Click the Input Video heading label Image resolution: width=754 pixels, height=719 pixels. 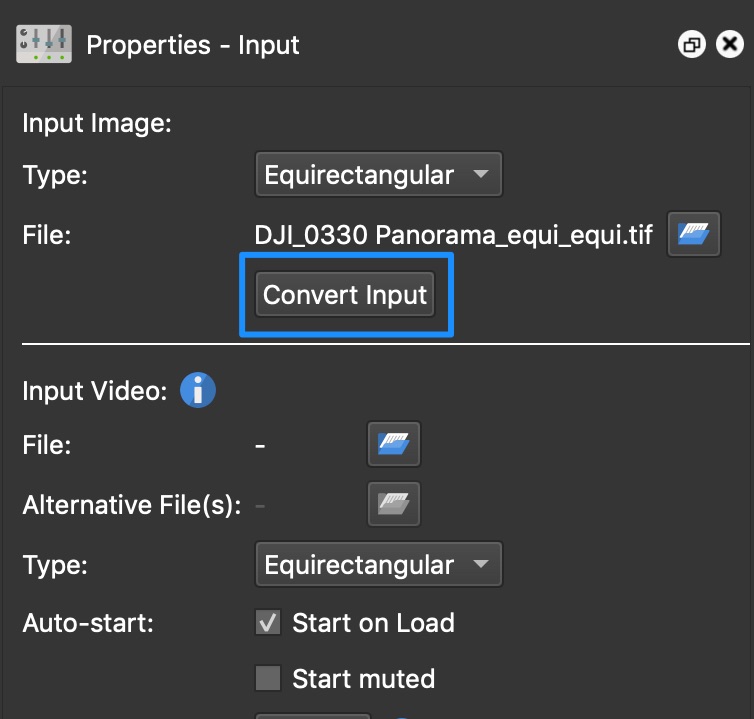coord(95,391)
